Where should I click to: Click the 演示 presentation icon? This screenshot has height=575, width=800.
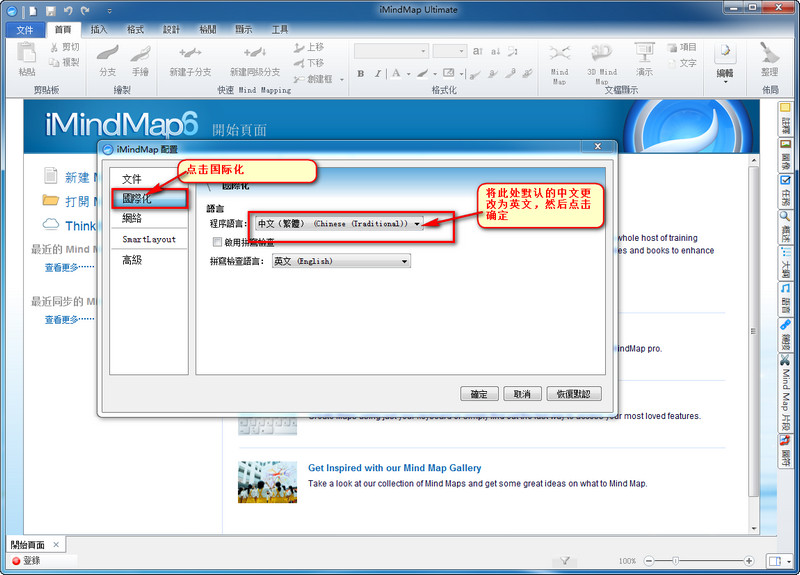point(644,54)
